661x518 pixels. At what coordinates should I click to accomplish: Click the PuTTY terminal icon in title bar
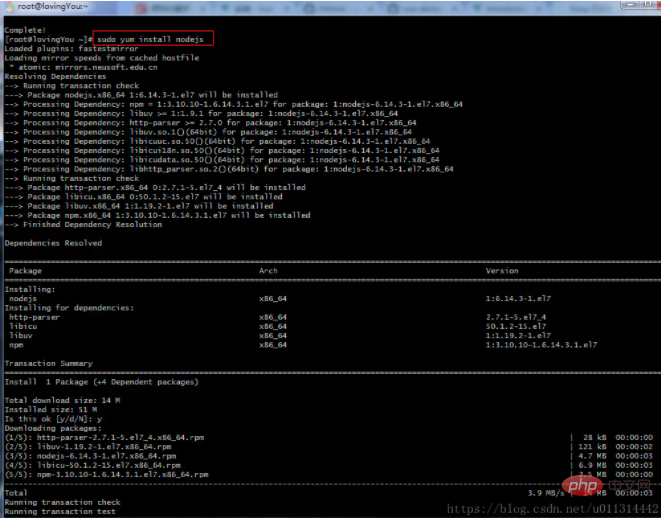[9, 6]
